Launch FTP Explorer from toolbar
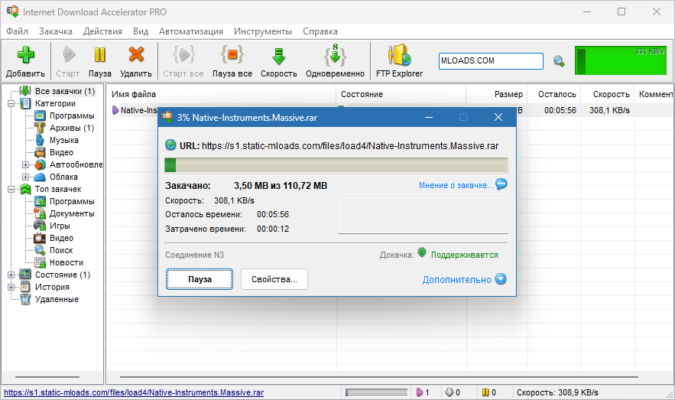 399,55
